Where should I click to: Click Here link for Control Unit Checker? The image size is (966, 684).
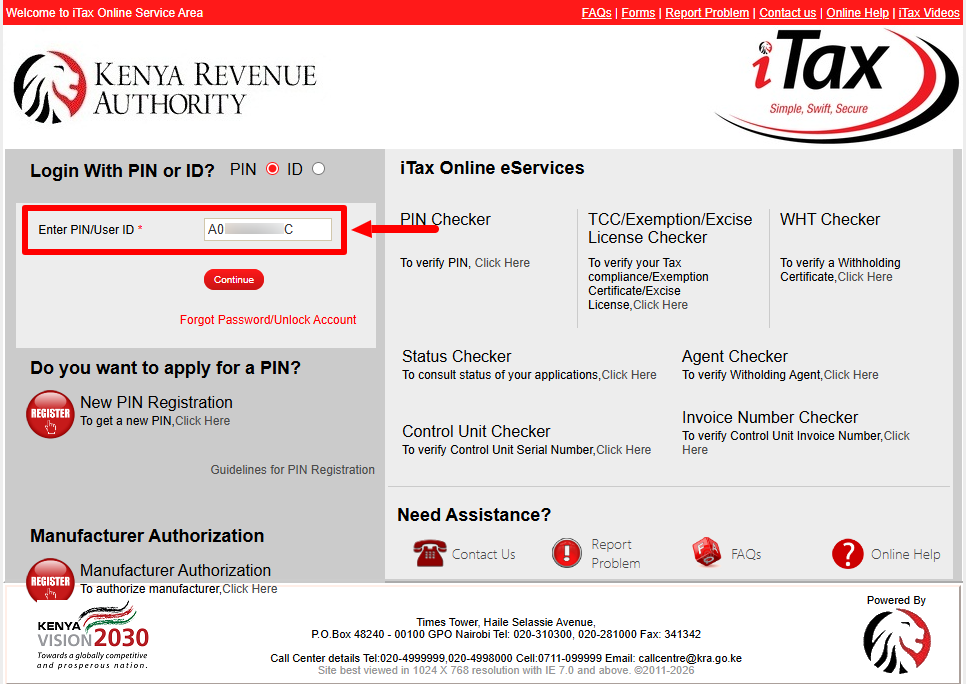[x=623, y=450]
